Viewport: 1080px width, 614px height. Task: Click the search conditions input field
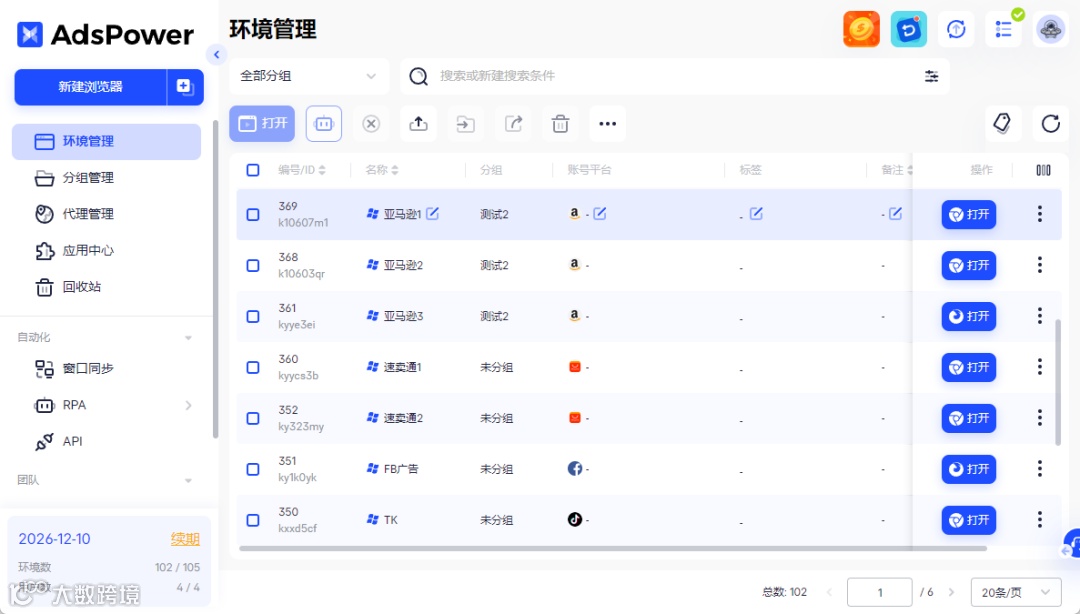click(x=675, y=76)
